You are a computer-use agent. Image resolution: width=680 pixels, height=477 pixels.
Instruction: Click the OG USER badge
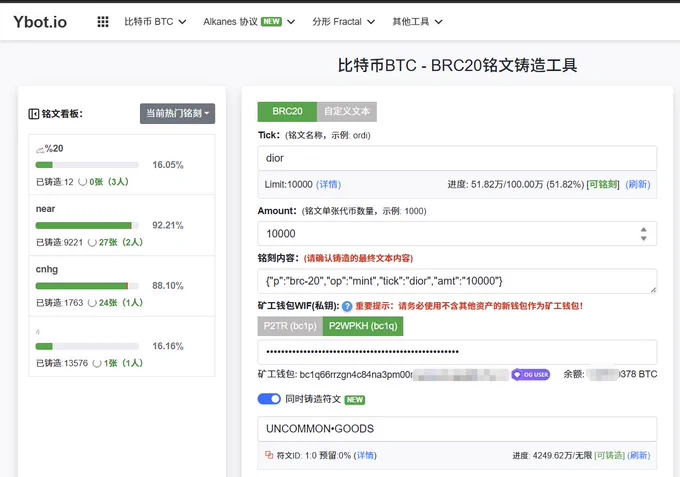coord(531,374)
